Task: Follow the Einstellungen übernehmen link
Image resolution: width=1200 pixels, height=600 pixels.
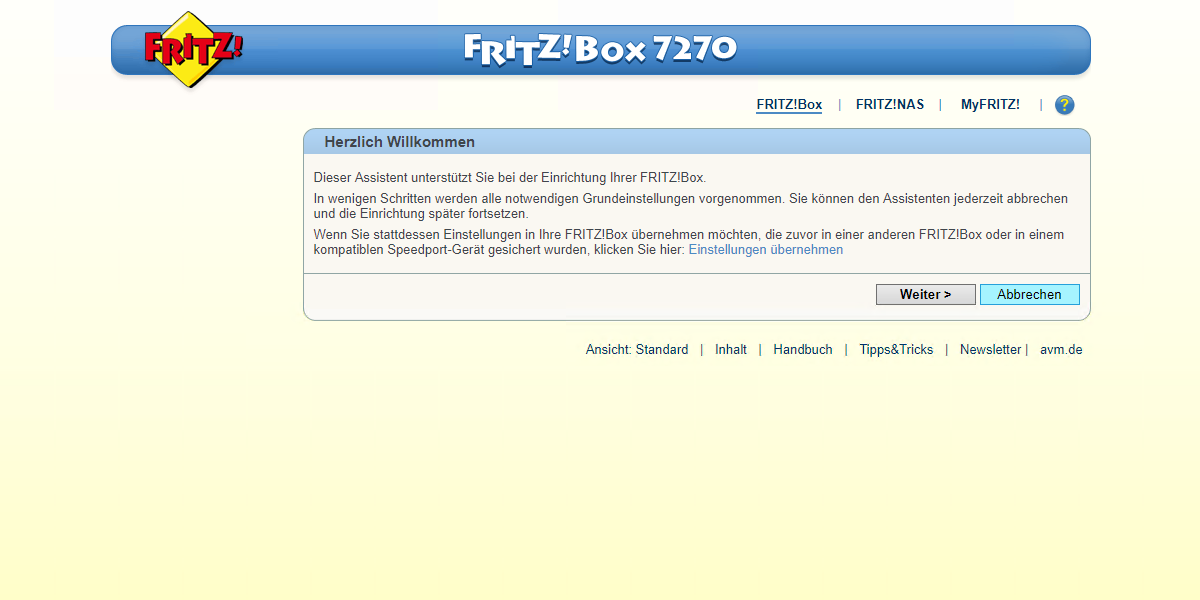Action: pos(766,250)
